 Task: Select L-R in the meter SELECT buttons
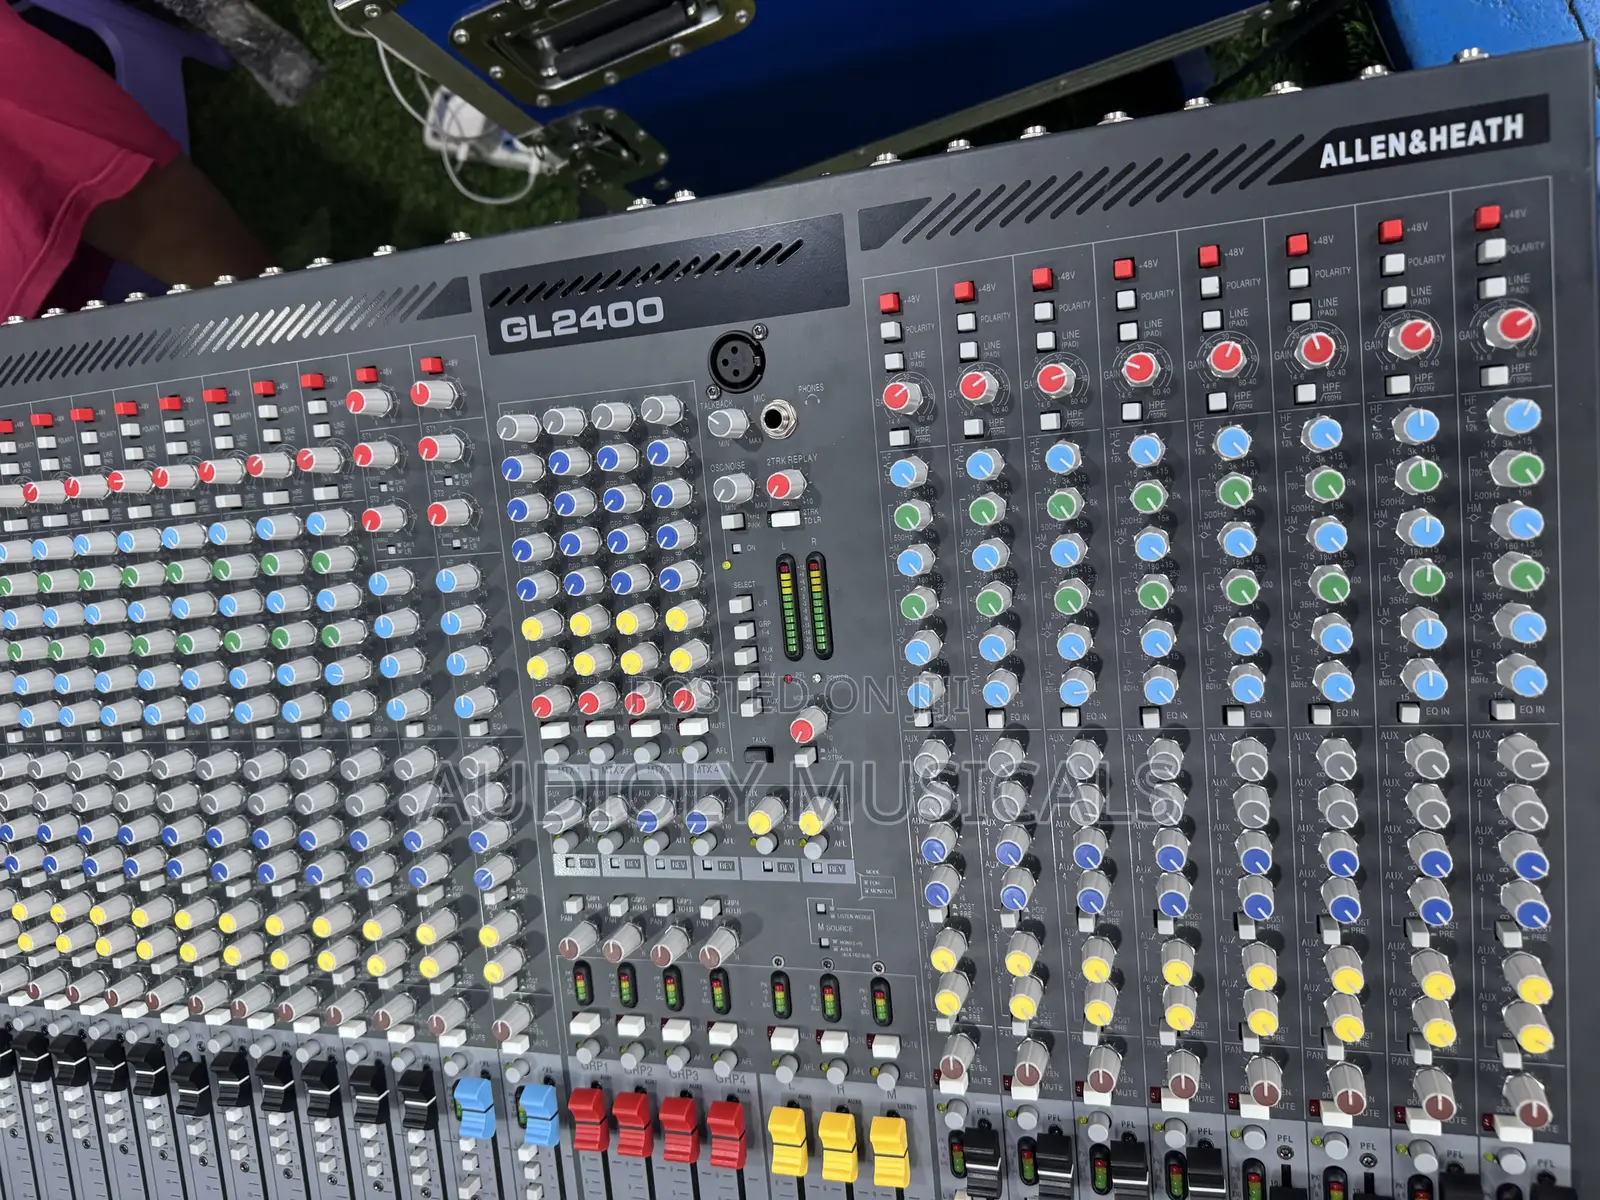[740, 604]
